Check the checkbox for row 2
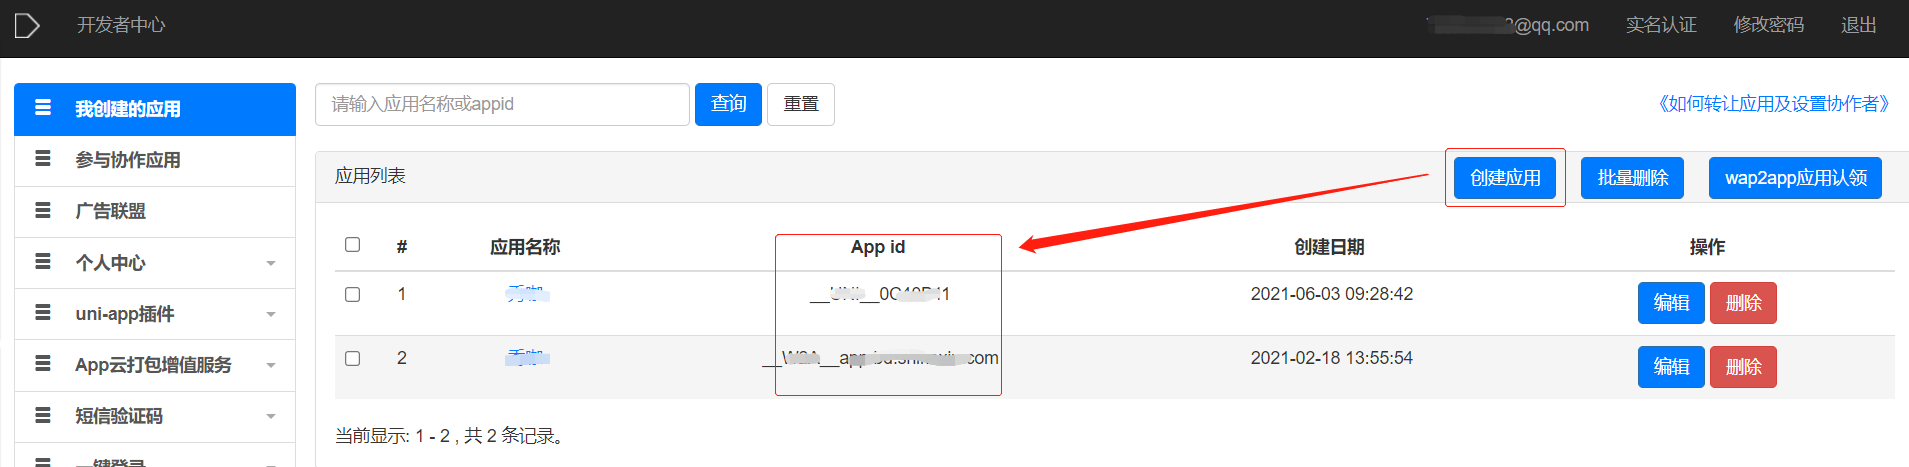The image size is (1909, 467). (352, 359)
